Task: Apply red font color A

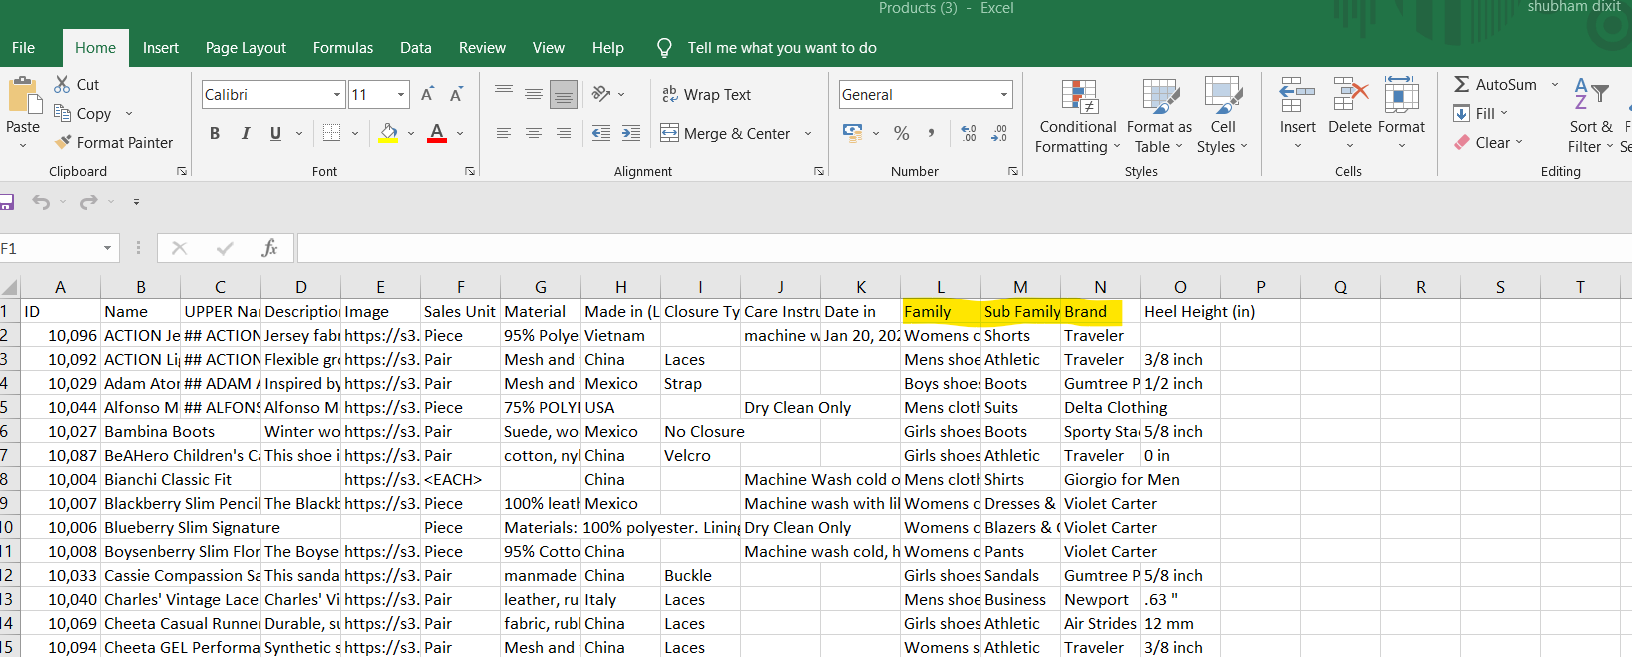Action: coord(437,133)
